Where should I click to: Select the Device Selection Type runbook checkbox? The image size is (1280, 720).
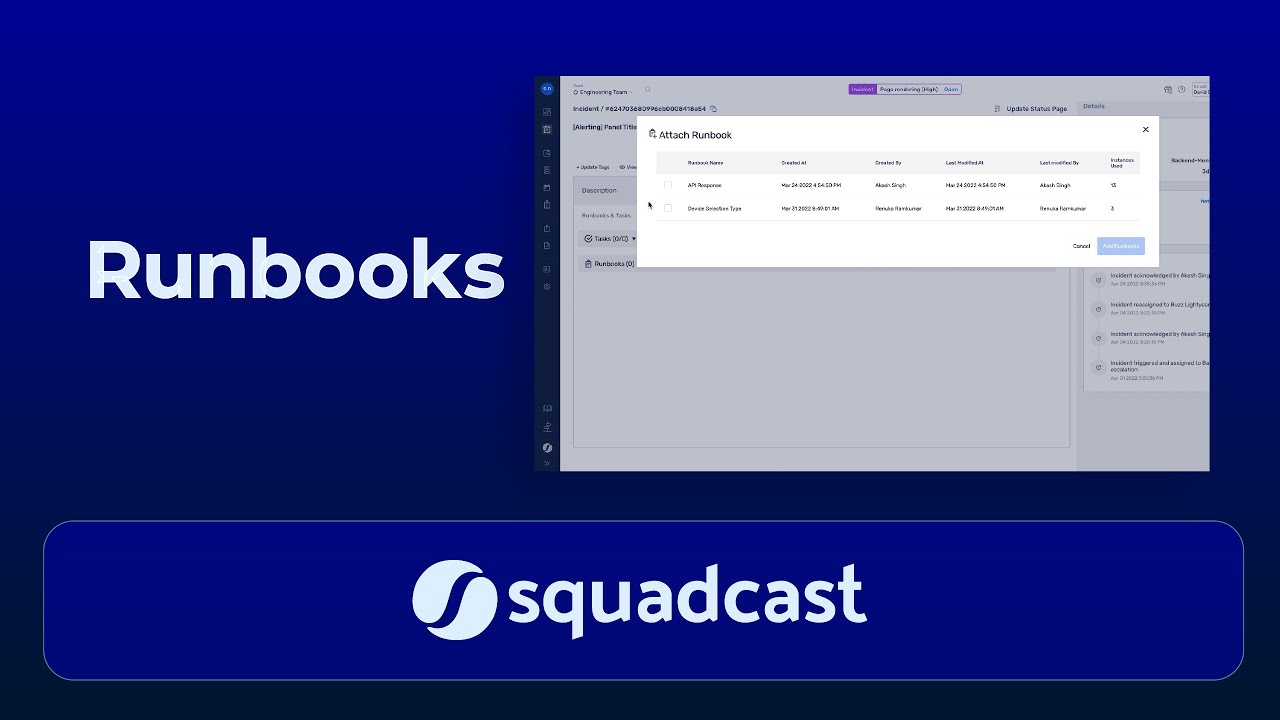click(x=668, y=208)
